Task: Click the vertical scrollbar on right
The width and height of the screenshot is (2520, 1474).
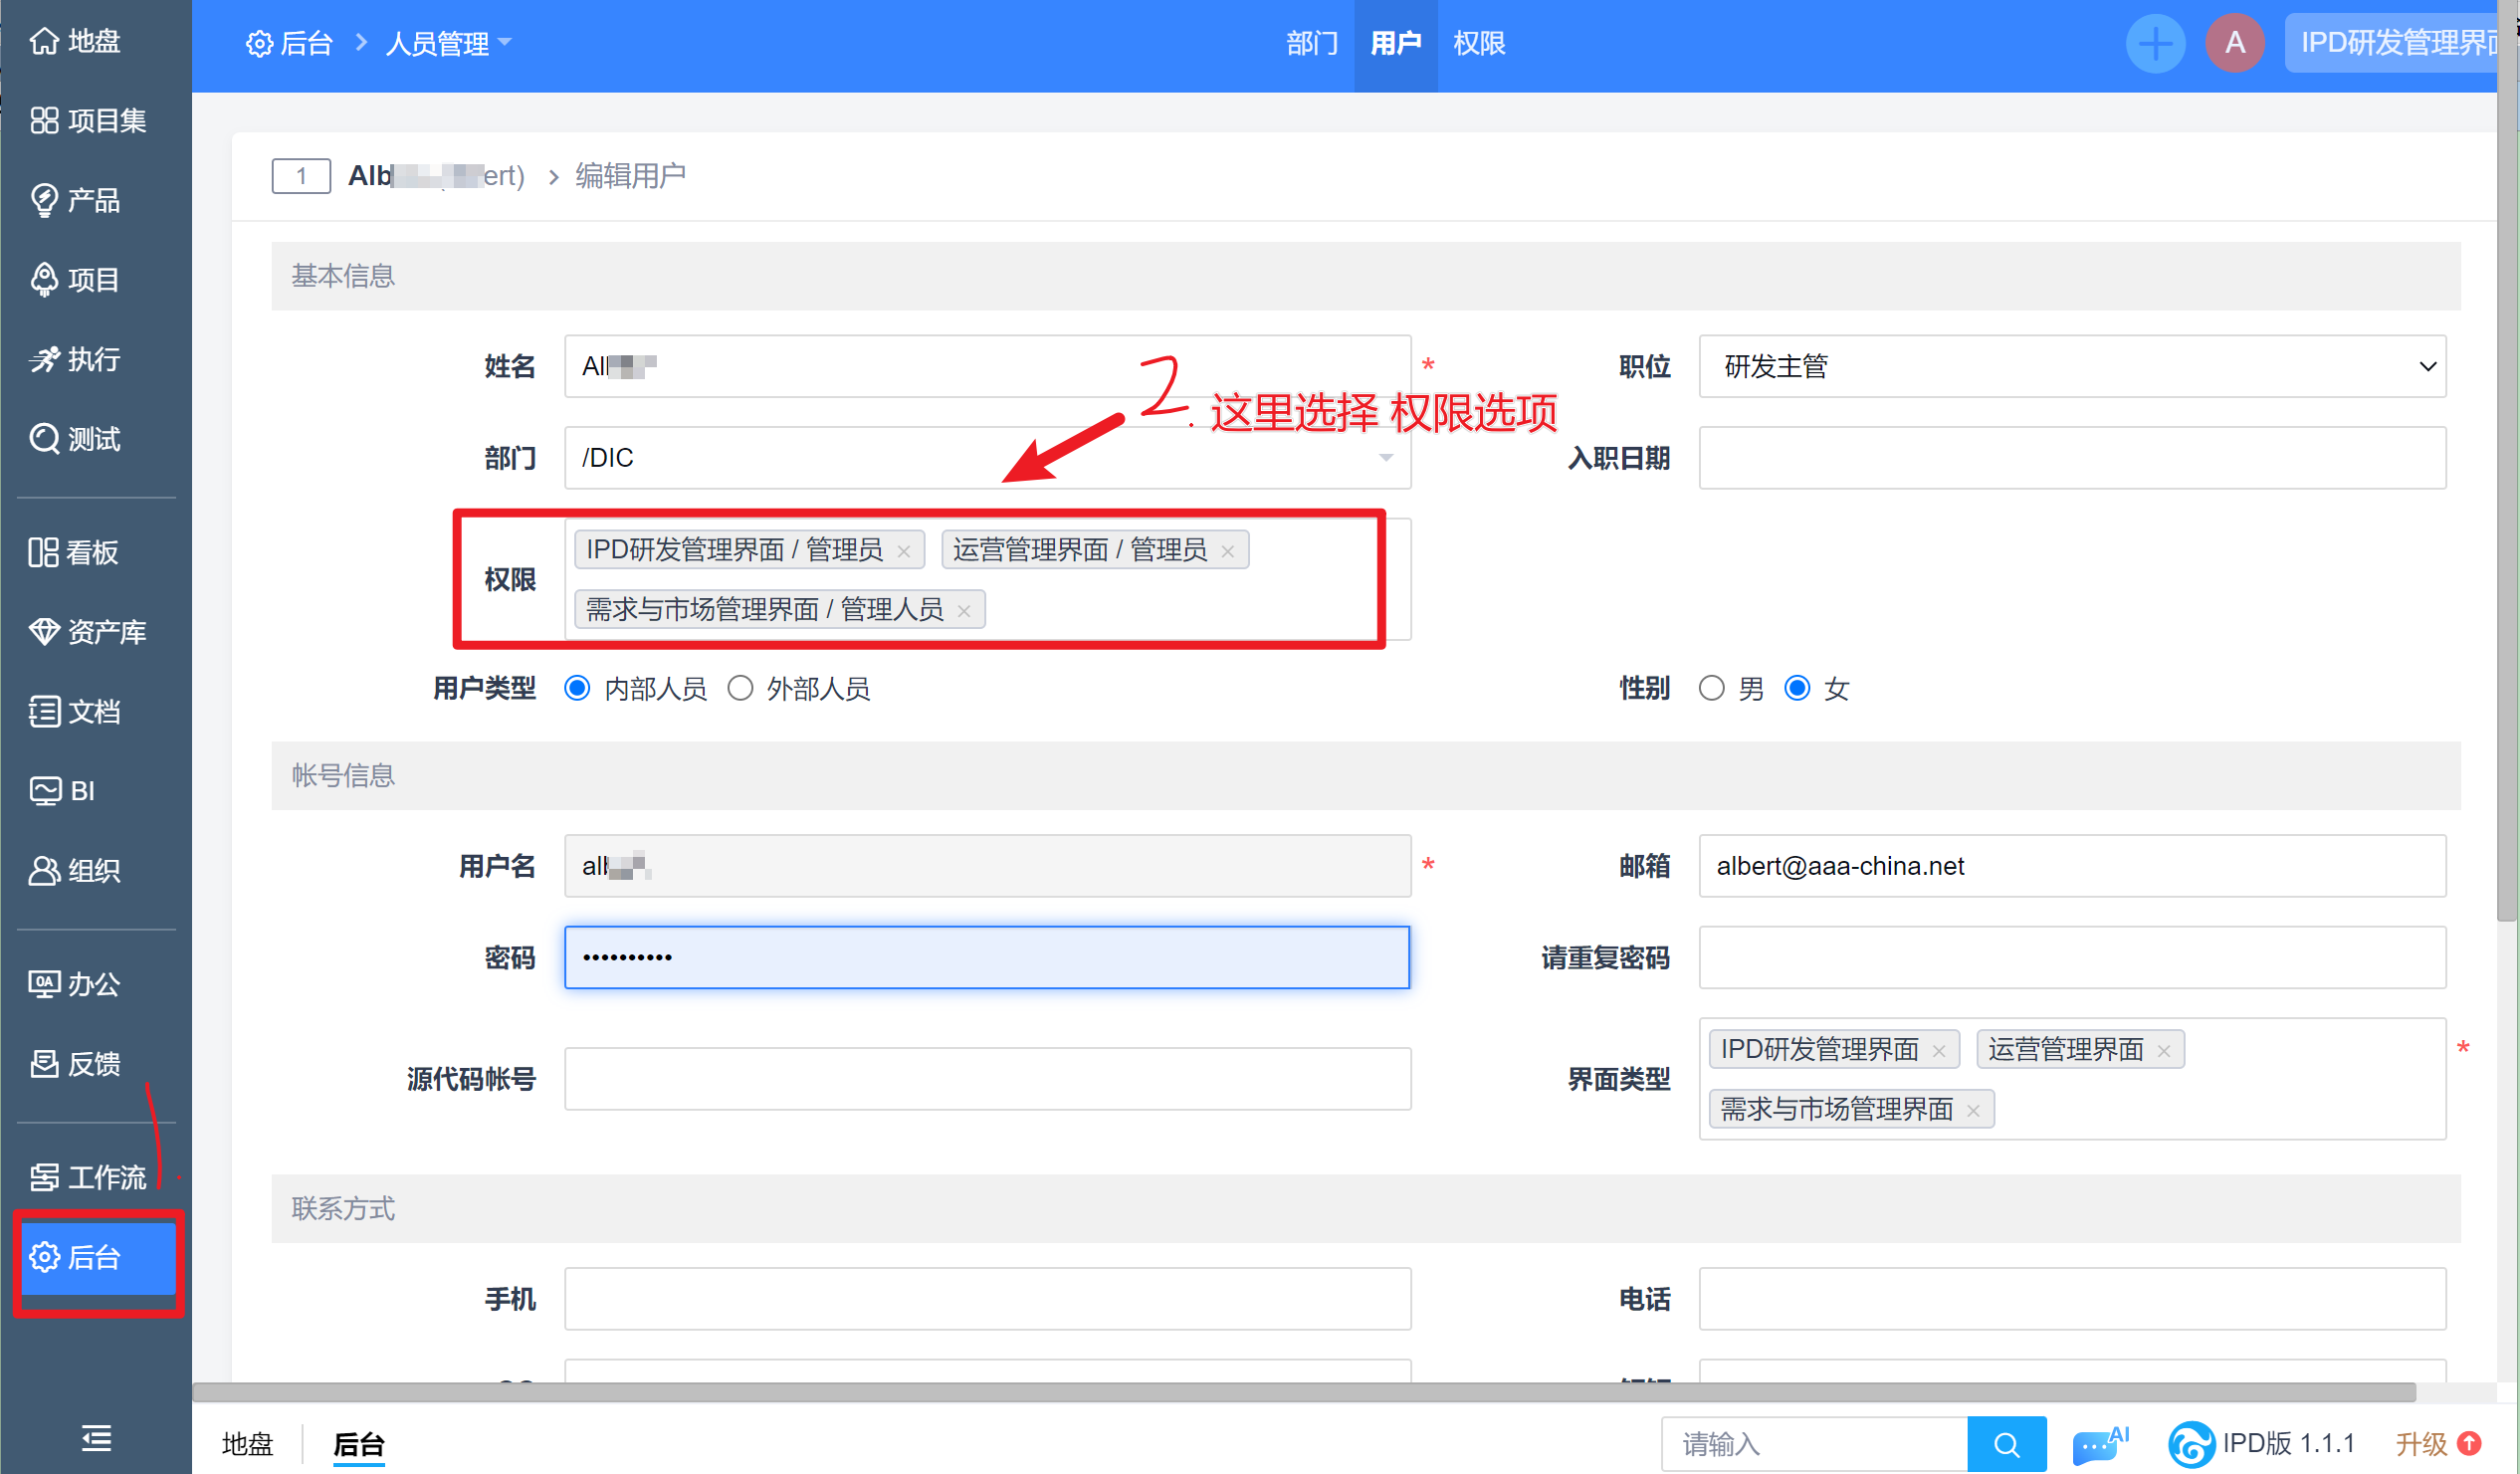Action: pos(2508,460)
